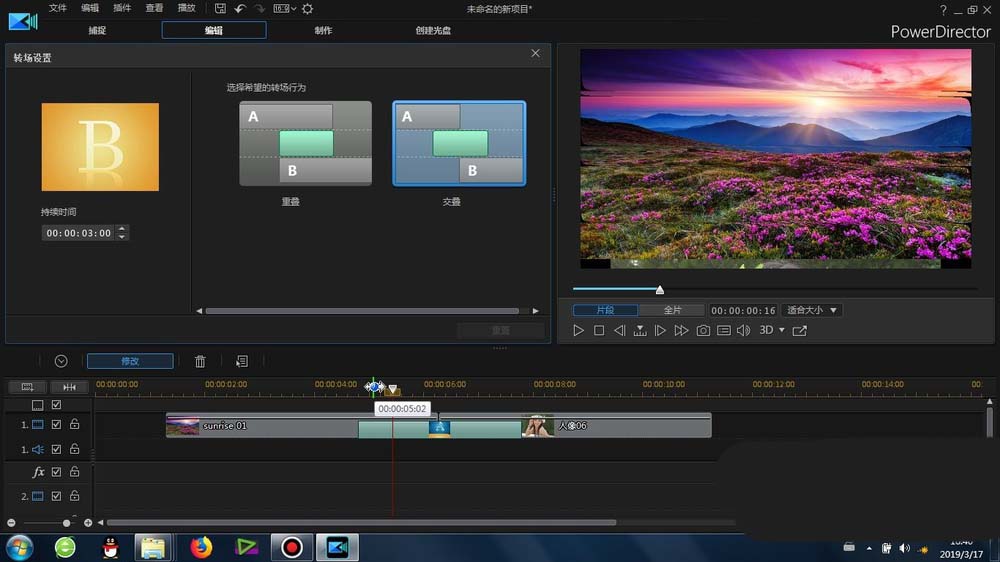This screenshot has width=1000, height=562.
Task: Unlock or lock the fx track
Action: 74,472
